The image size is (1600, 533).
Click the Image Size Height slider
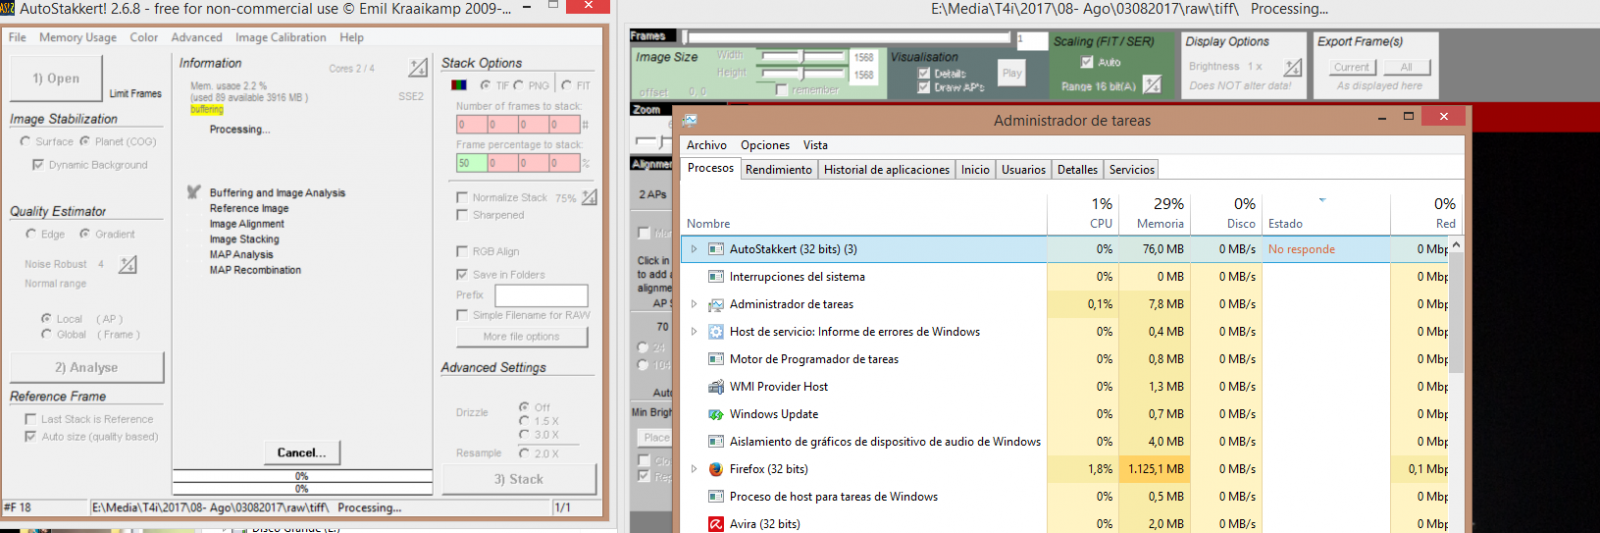click(803, 73)
